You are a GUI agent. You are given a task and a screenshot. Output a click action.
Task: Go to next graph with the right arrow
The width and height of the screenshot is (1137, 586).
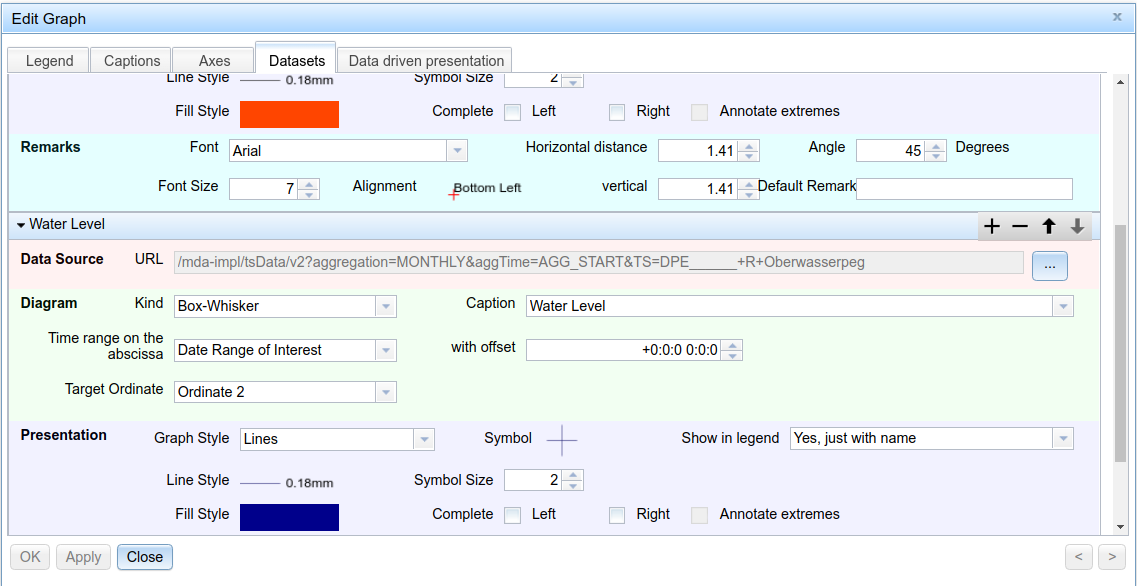pyautogui.click(x=1111, y=557)
